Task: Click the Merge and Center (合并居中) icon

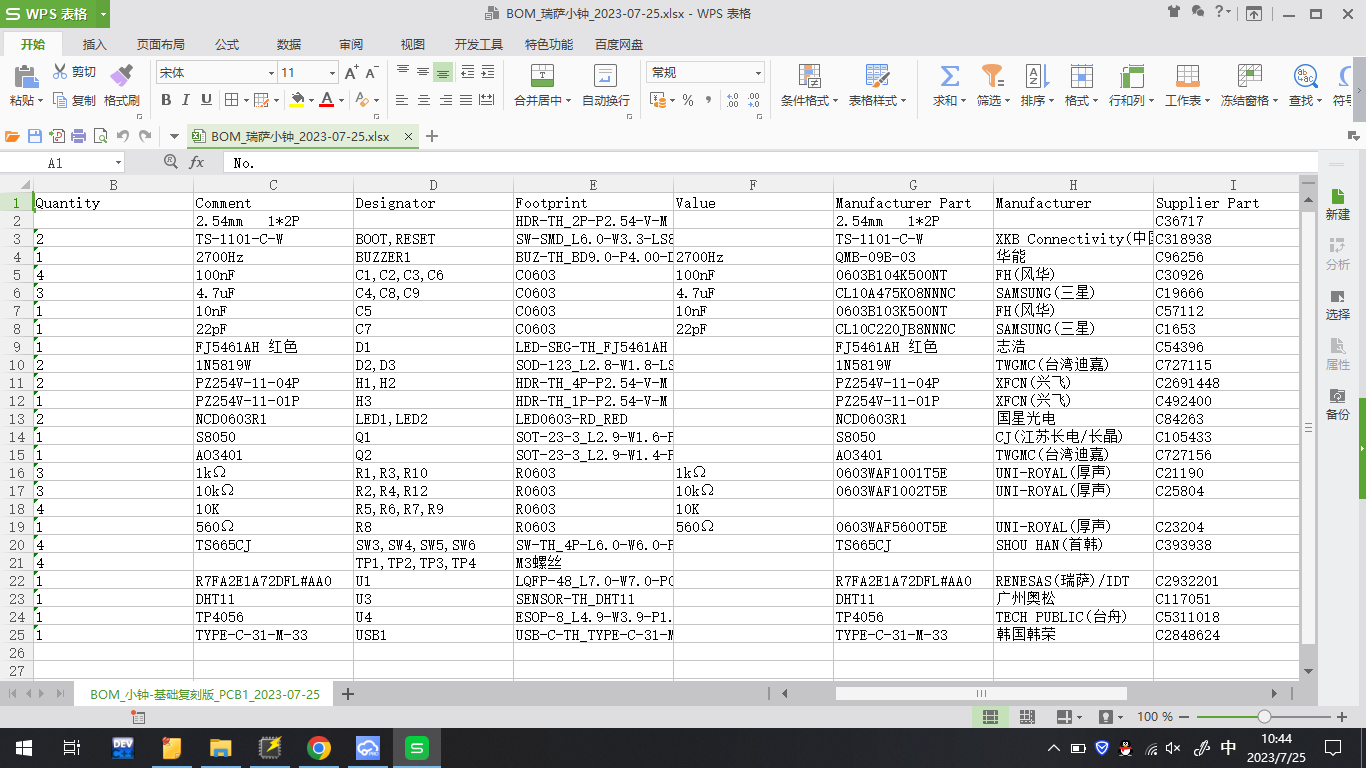Action: [x=542, y=76]
